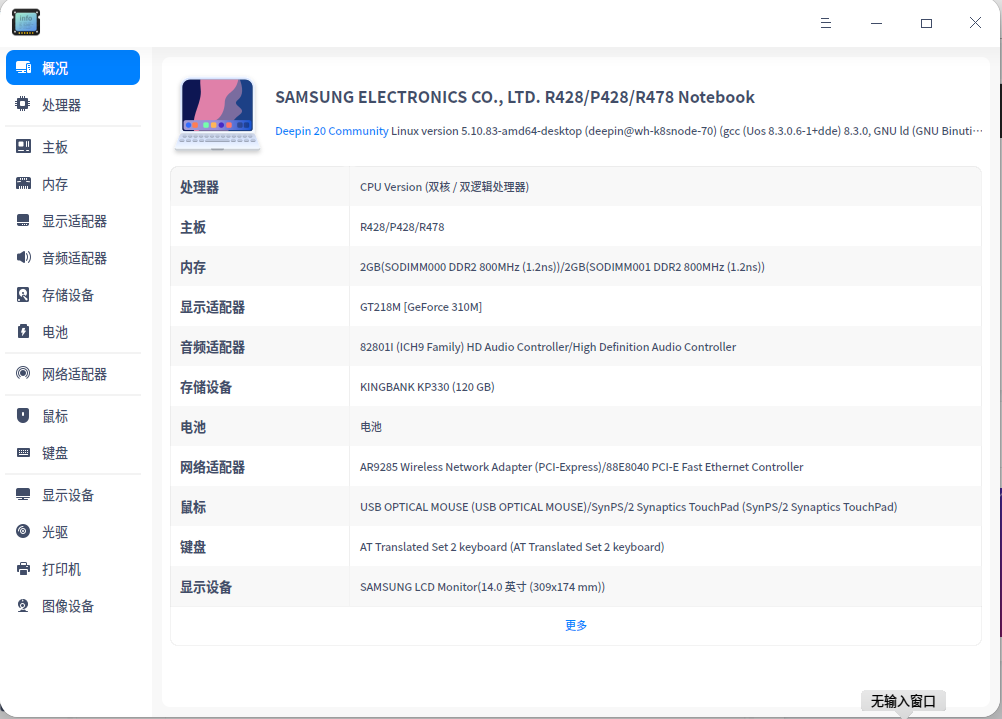Click the 音频适配器 row label in table
The height and width of the screenshot is (719, 1002).
pos(212,348)
